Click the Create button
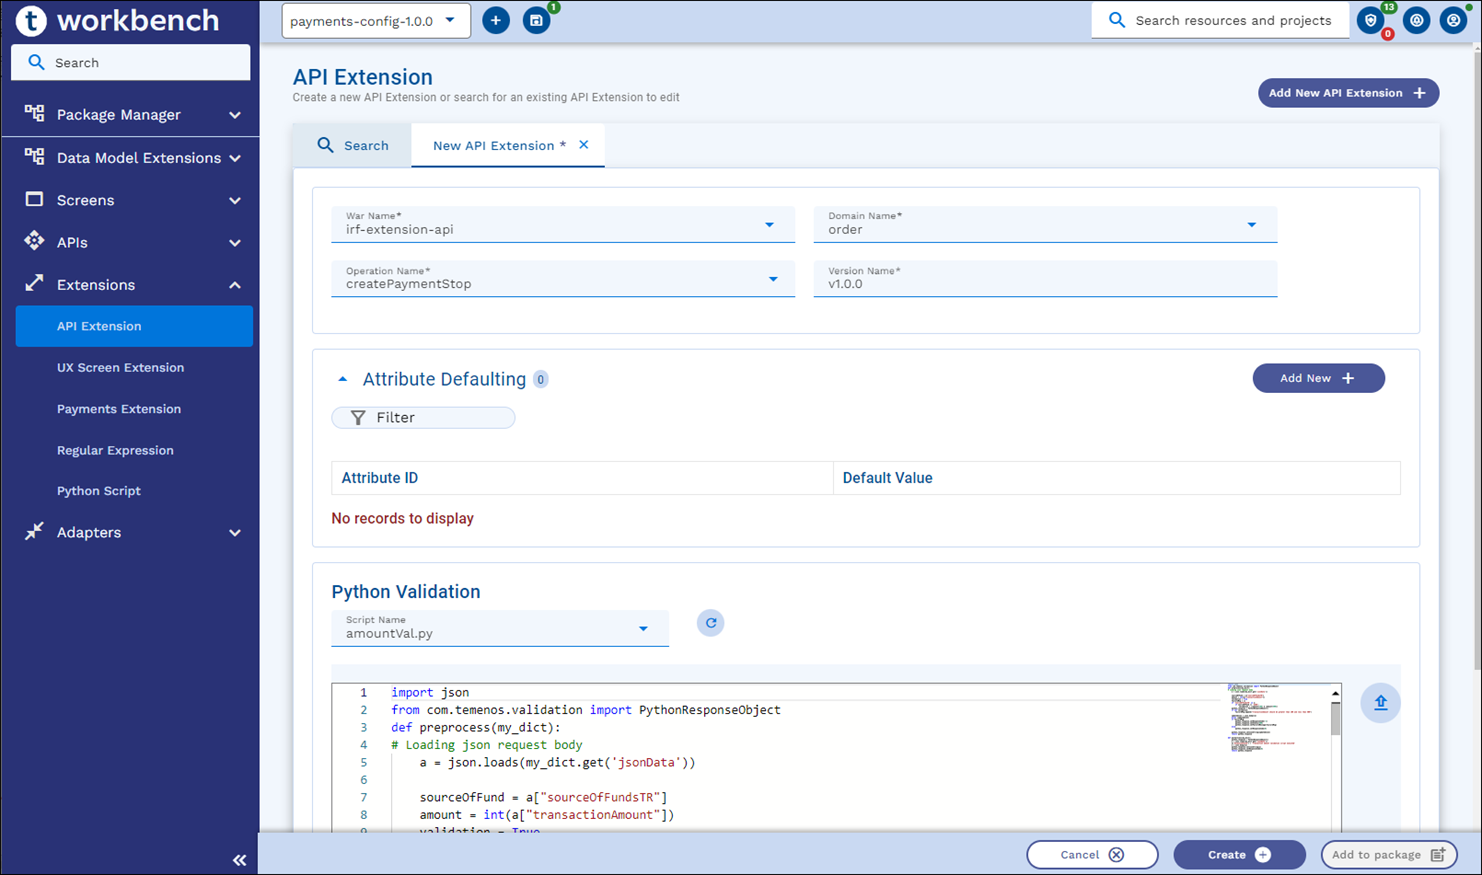This screenshot has height=875, width=1482. (1238, 855)
